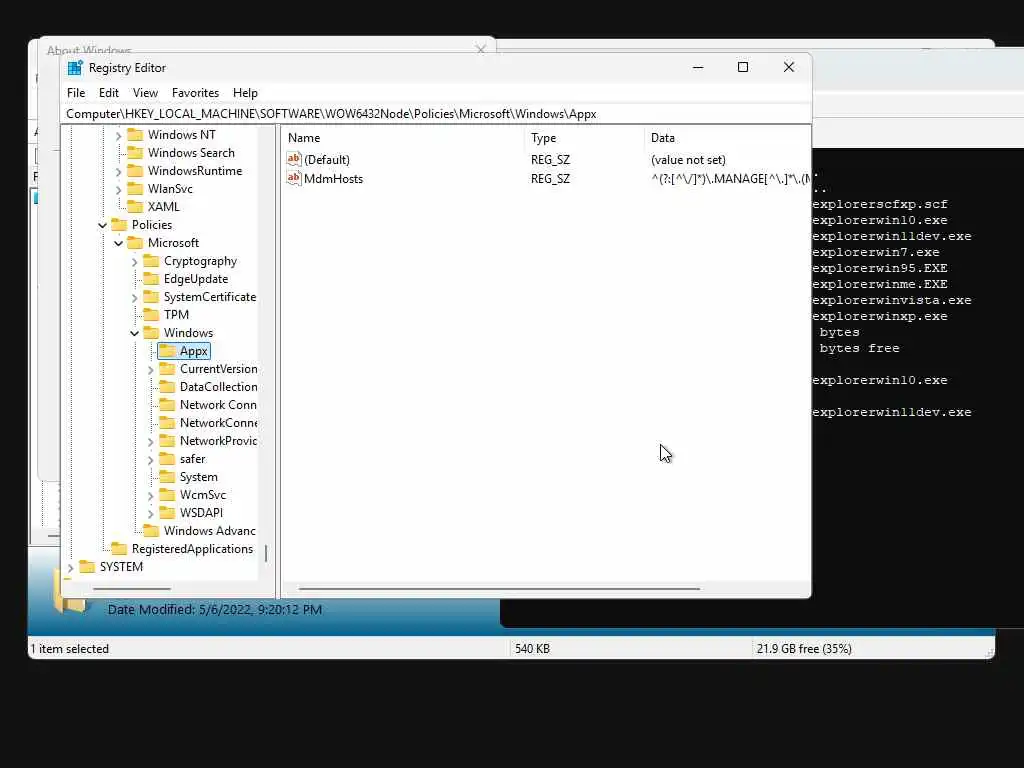1024x768 pixels.
Task: Expand the SystemCertificates key
Action: pyautogui.click(x=135, y=298)
